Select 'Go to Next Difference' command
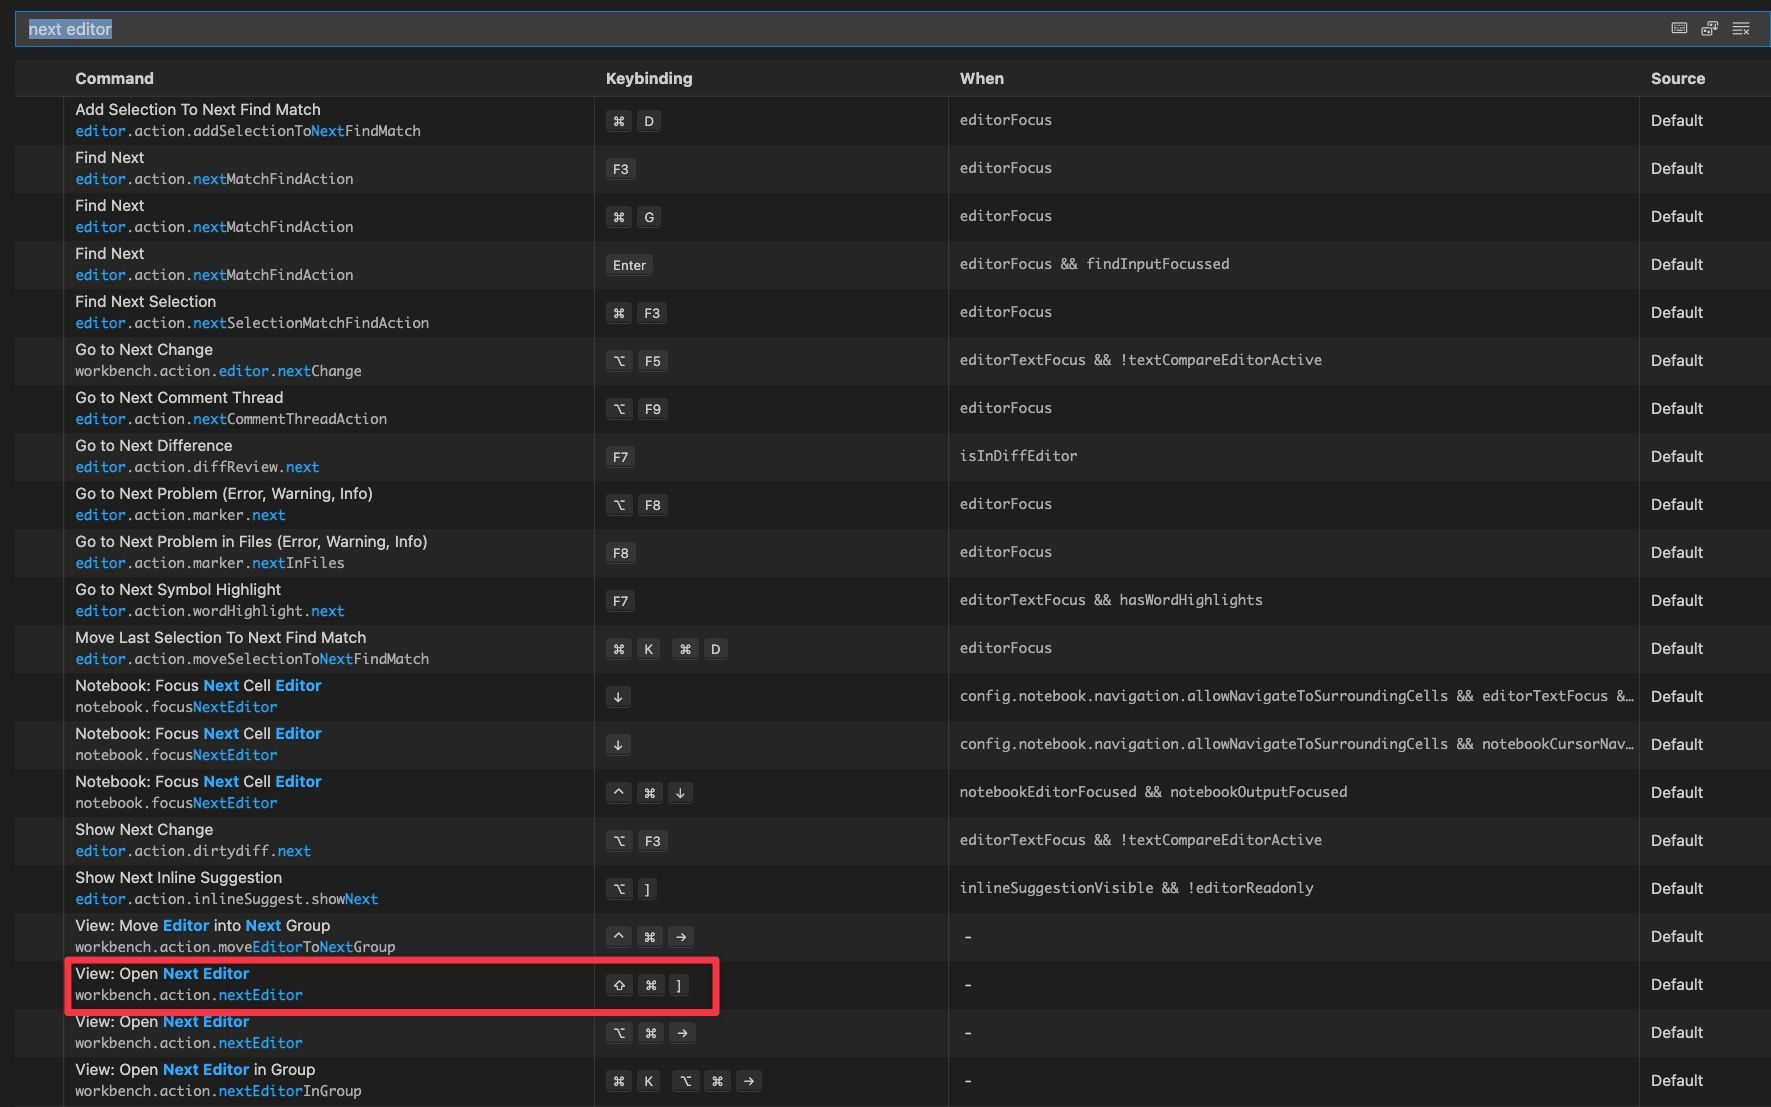This screenshot has width=1771, height=1107. [153, 445]
